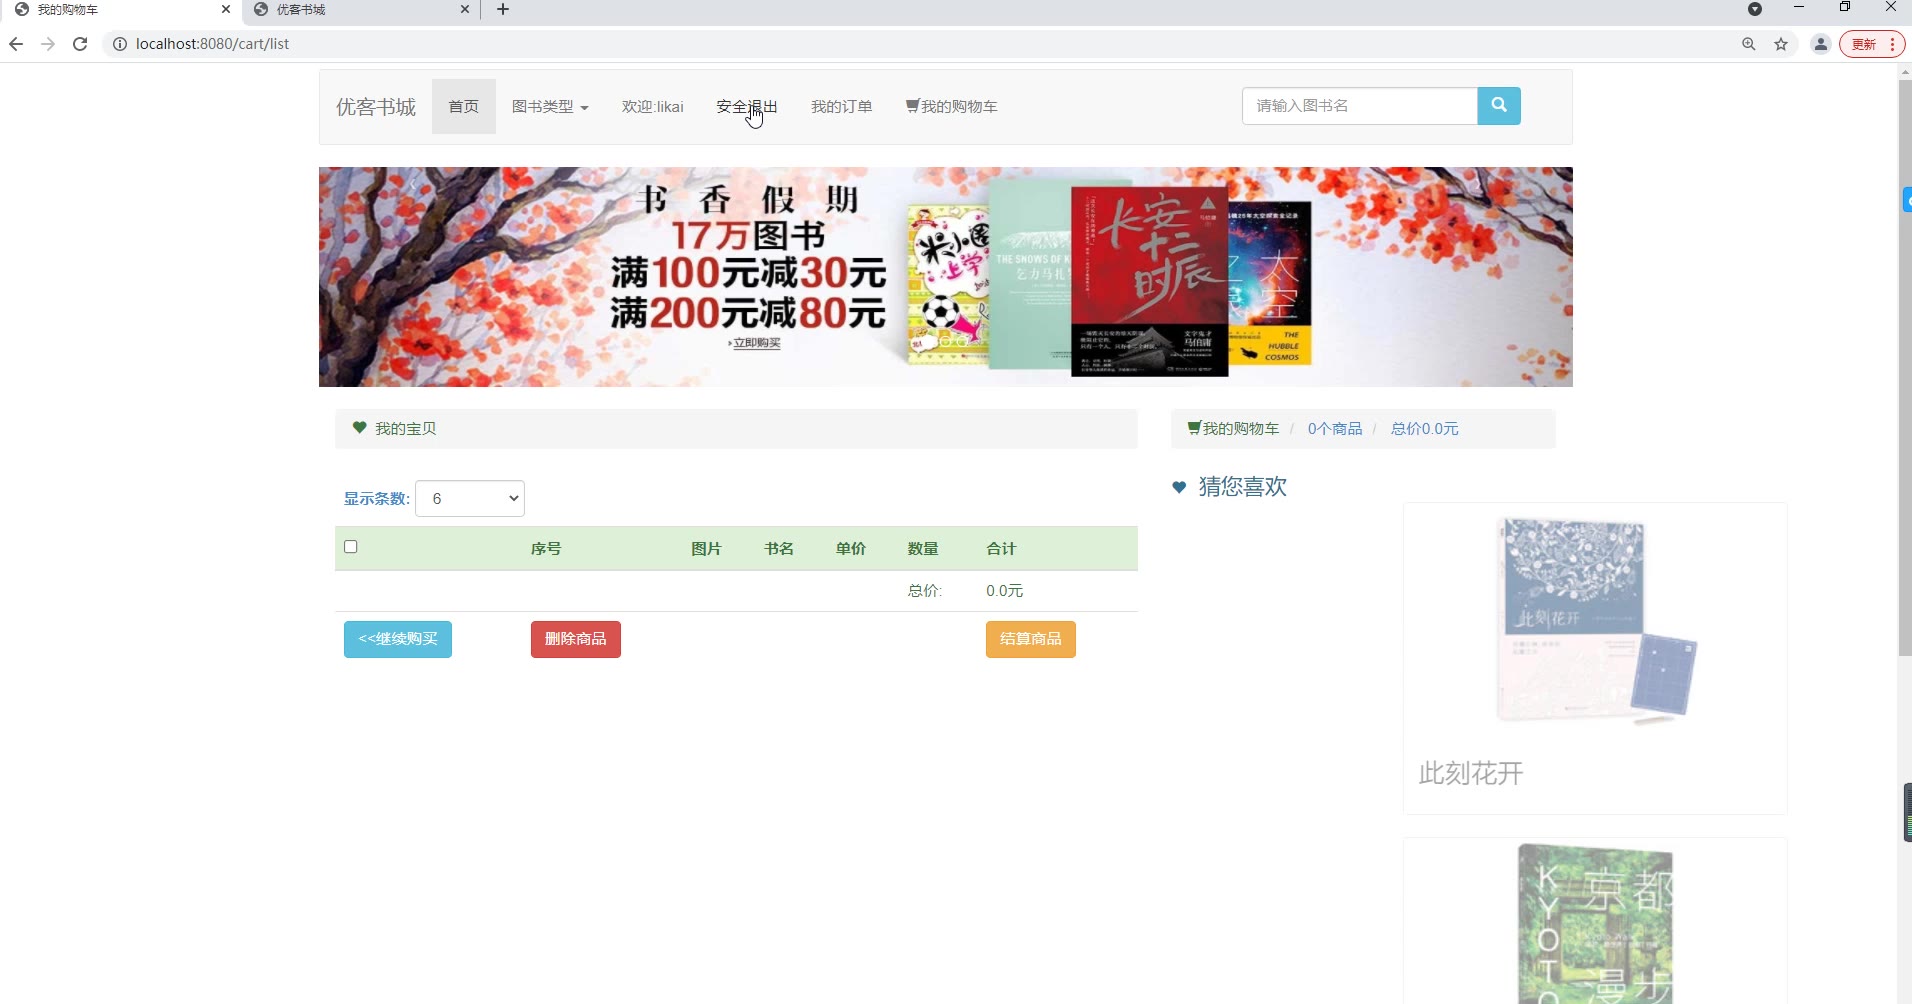Click the 优客书城 brand logo text
1912x1004 pixels.
[376, 107]
